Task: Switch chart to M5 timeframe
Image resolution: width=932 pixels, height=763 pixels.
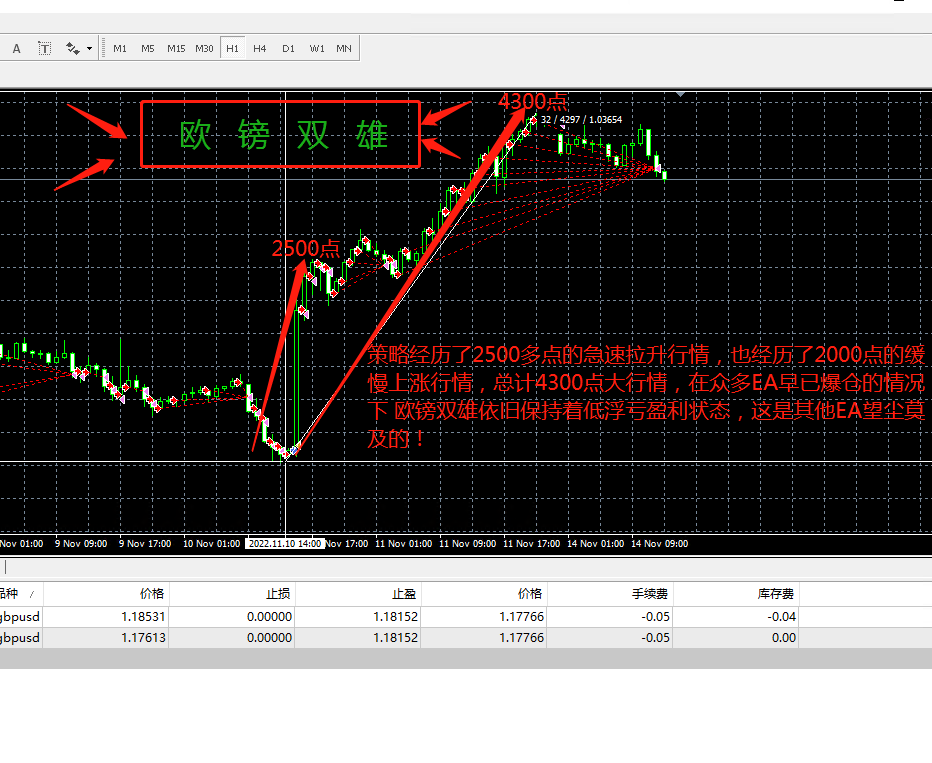Action: coord(147,49)
